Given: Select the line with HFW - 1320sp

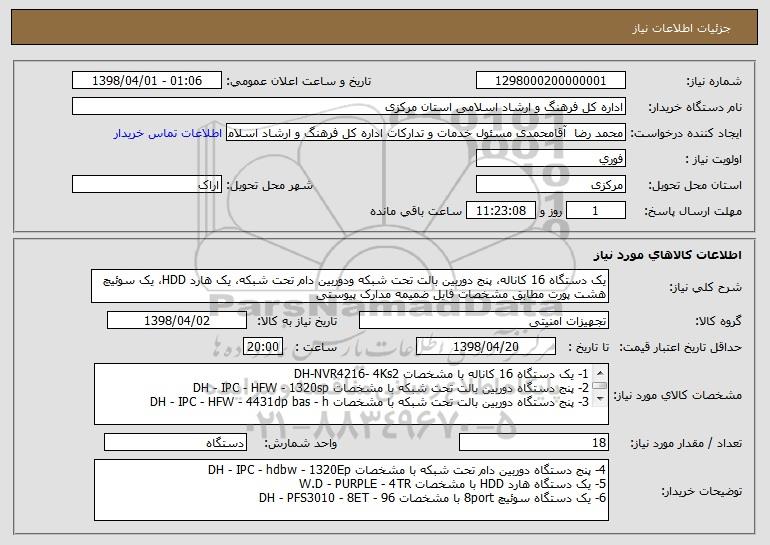Looking at the screenshot, I should 391,387.
